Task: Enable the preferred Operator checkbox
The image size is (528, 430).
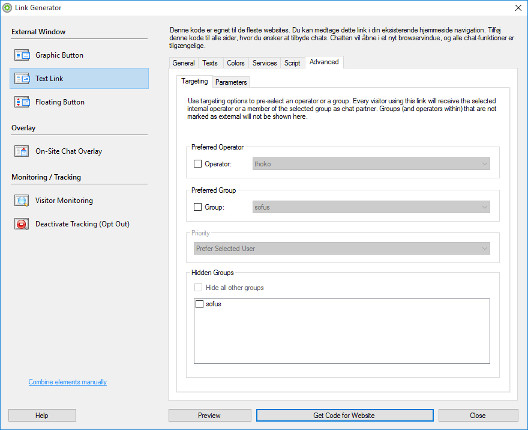Action: point(198,164)
